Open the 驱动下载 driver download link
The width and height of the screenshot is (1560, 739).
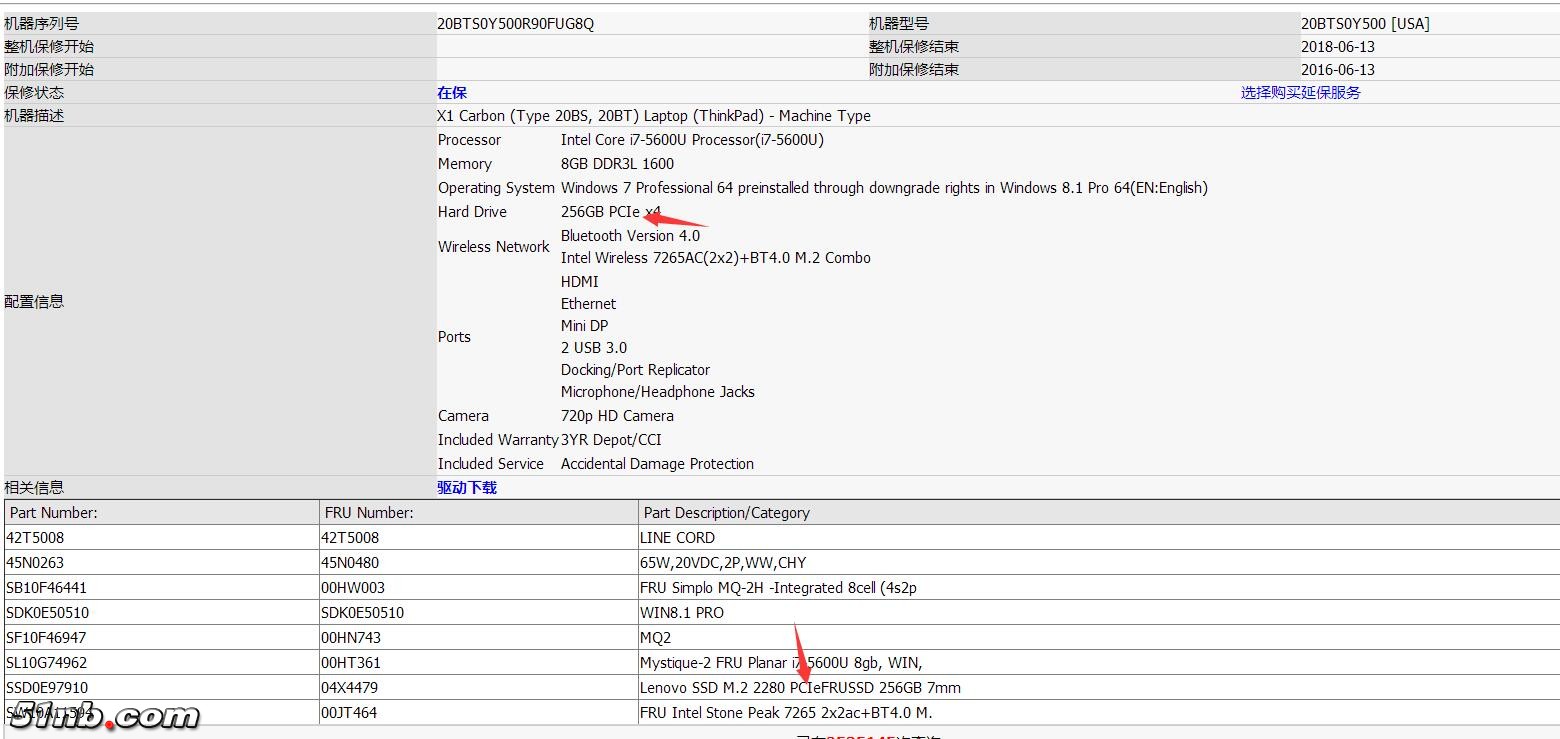(467, 488)
